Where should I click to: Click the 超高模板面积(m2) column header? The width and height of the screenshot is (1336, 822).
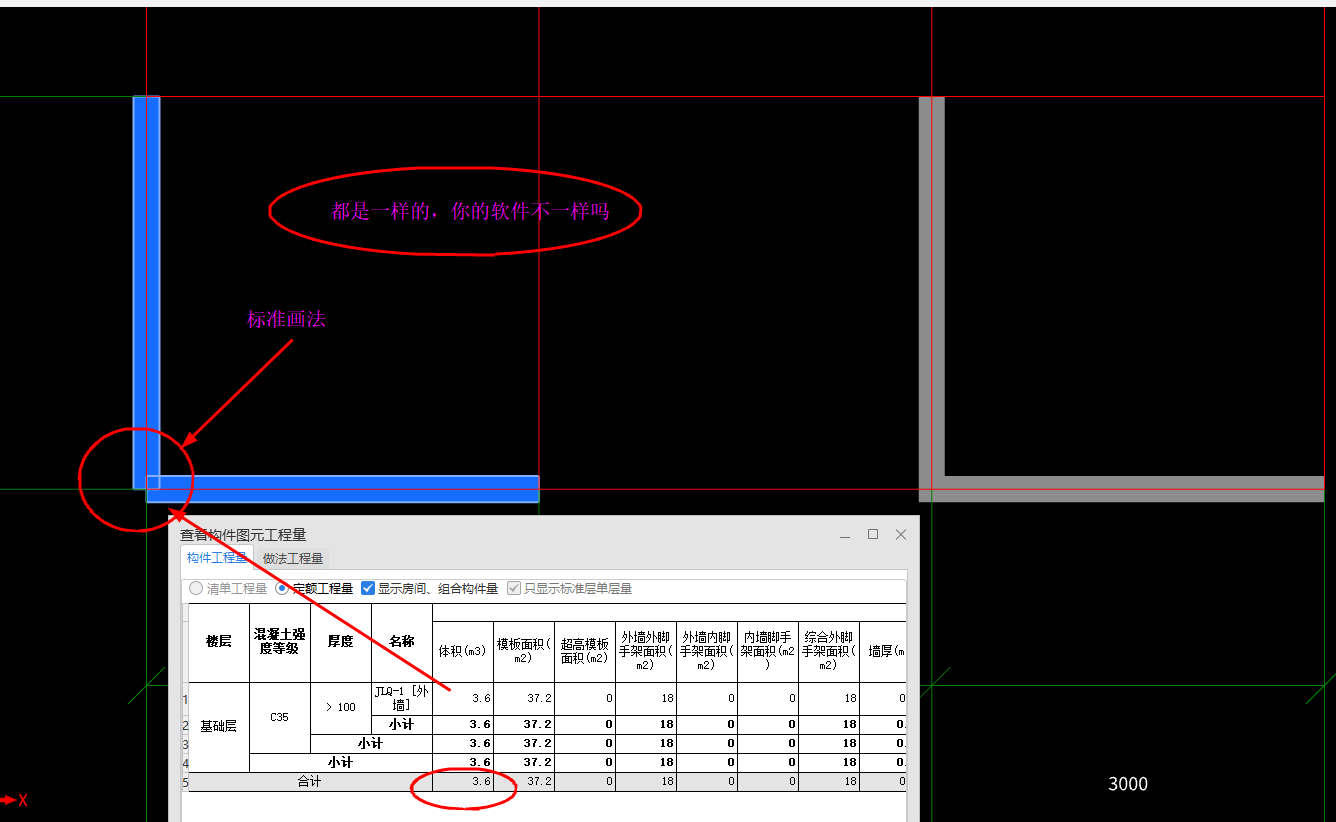585,651
